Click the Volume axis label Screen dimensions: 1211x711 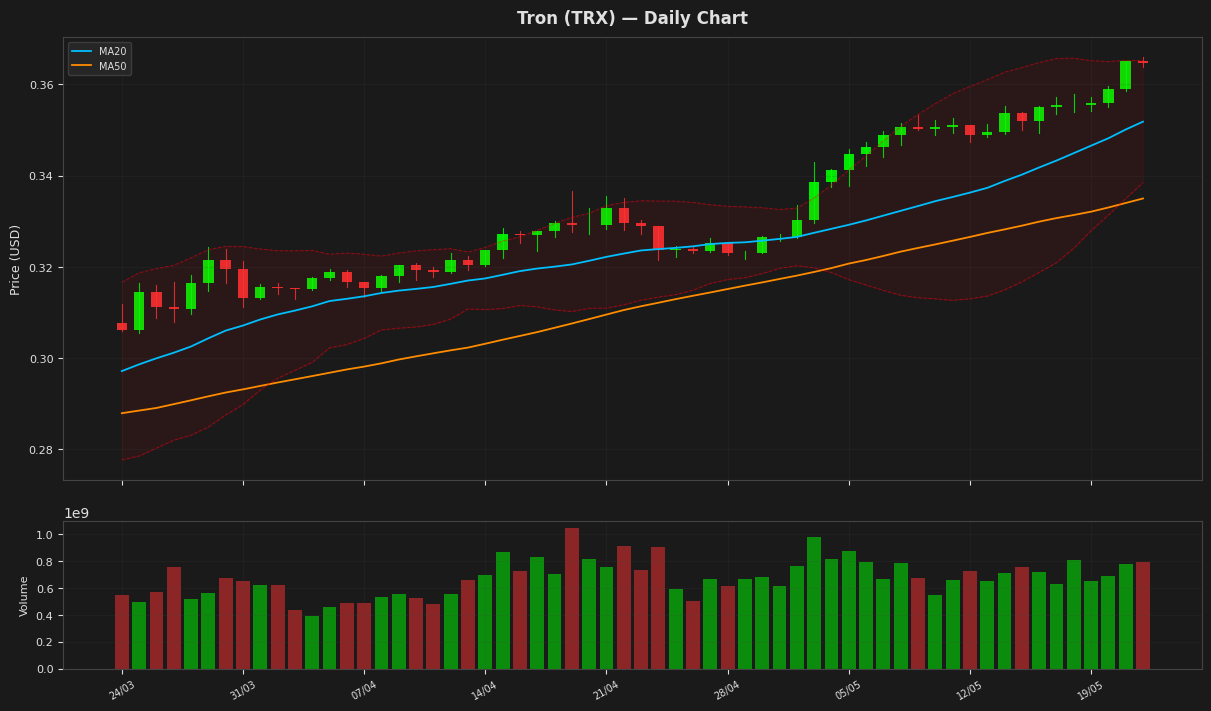click(x=25, y=595)
